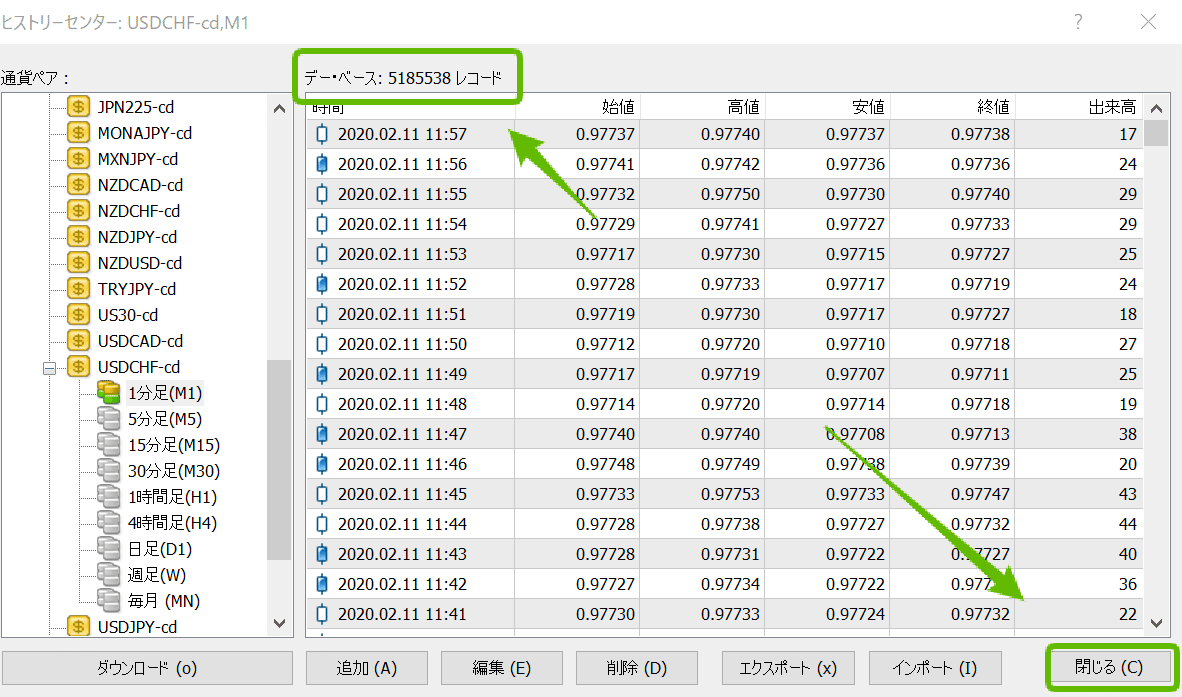The width and height of the screenshot is (1182, 697).
Task: Click the database icon for 週足(W)
Action: tap(109, 575)
